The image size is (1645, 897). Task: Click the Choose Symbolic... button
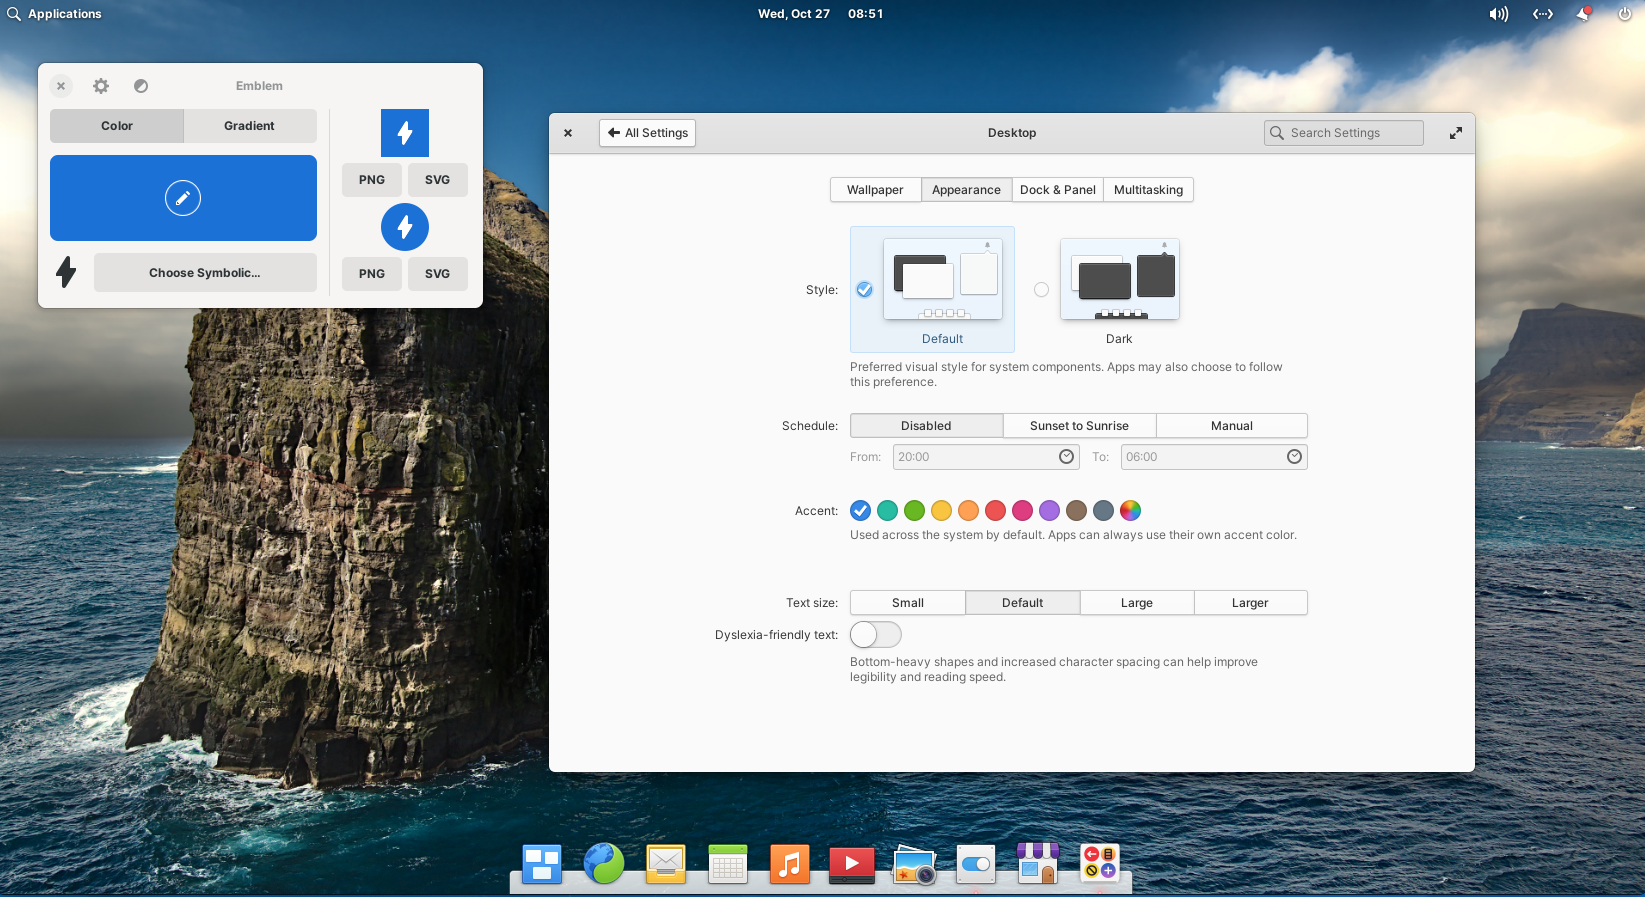click(205, 273)
